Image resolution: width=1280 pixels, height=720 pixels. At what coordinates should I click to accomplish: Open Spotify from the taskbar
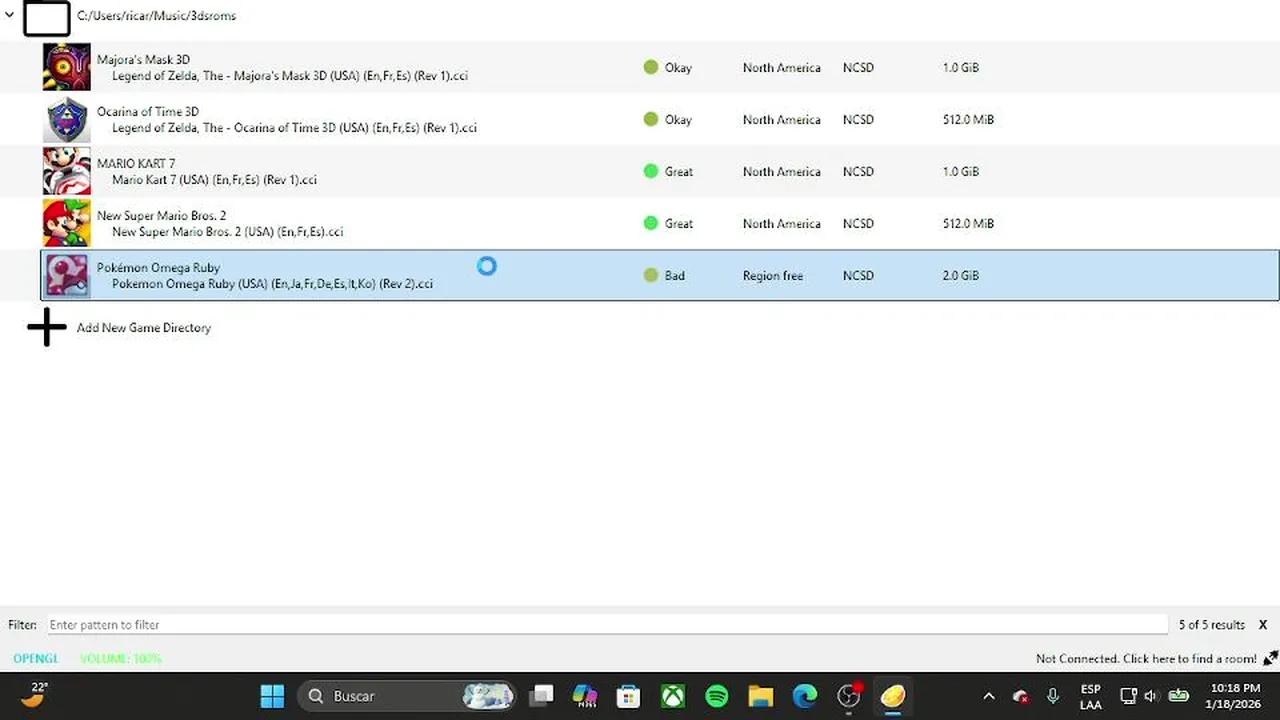coord(717,696)
